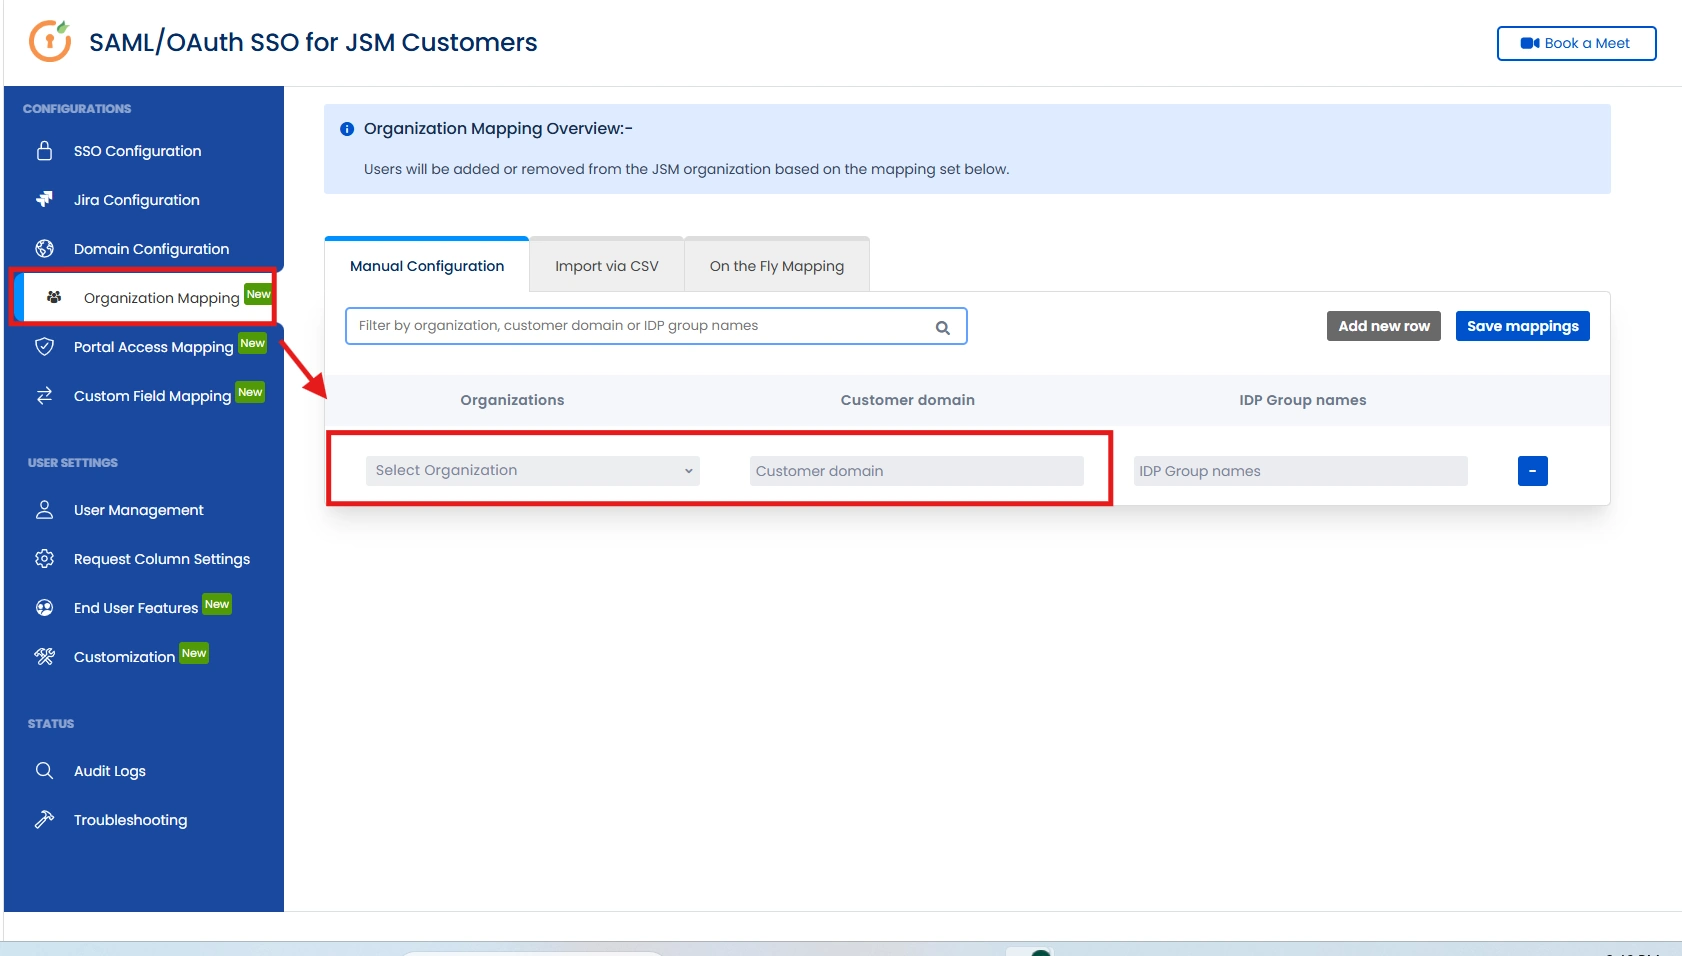Viewport: 1682px width, 956px height.
Task: Open the Select Organization dropdown
Action: click(533, 471)
